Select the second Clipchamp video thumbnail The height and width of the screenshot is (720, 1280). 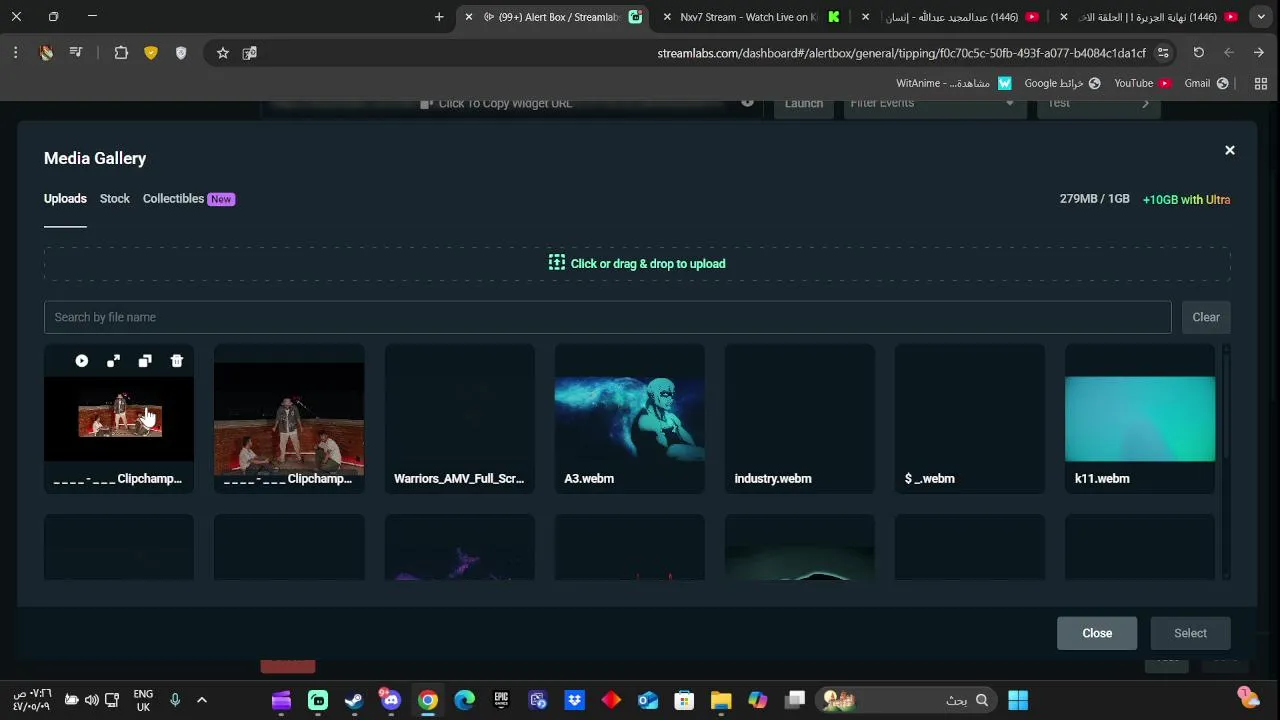click(x=289, y=419)
